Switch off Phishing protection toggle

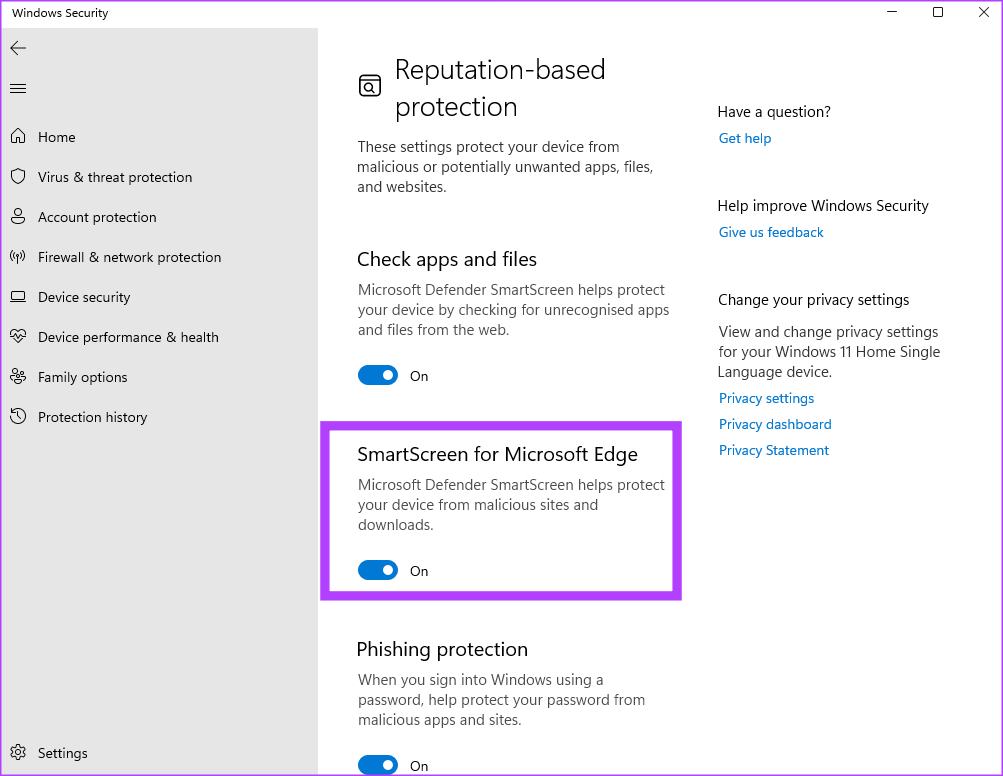[x=377, y=764]
